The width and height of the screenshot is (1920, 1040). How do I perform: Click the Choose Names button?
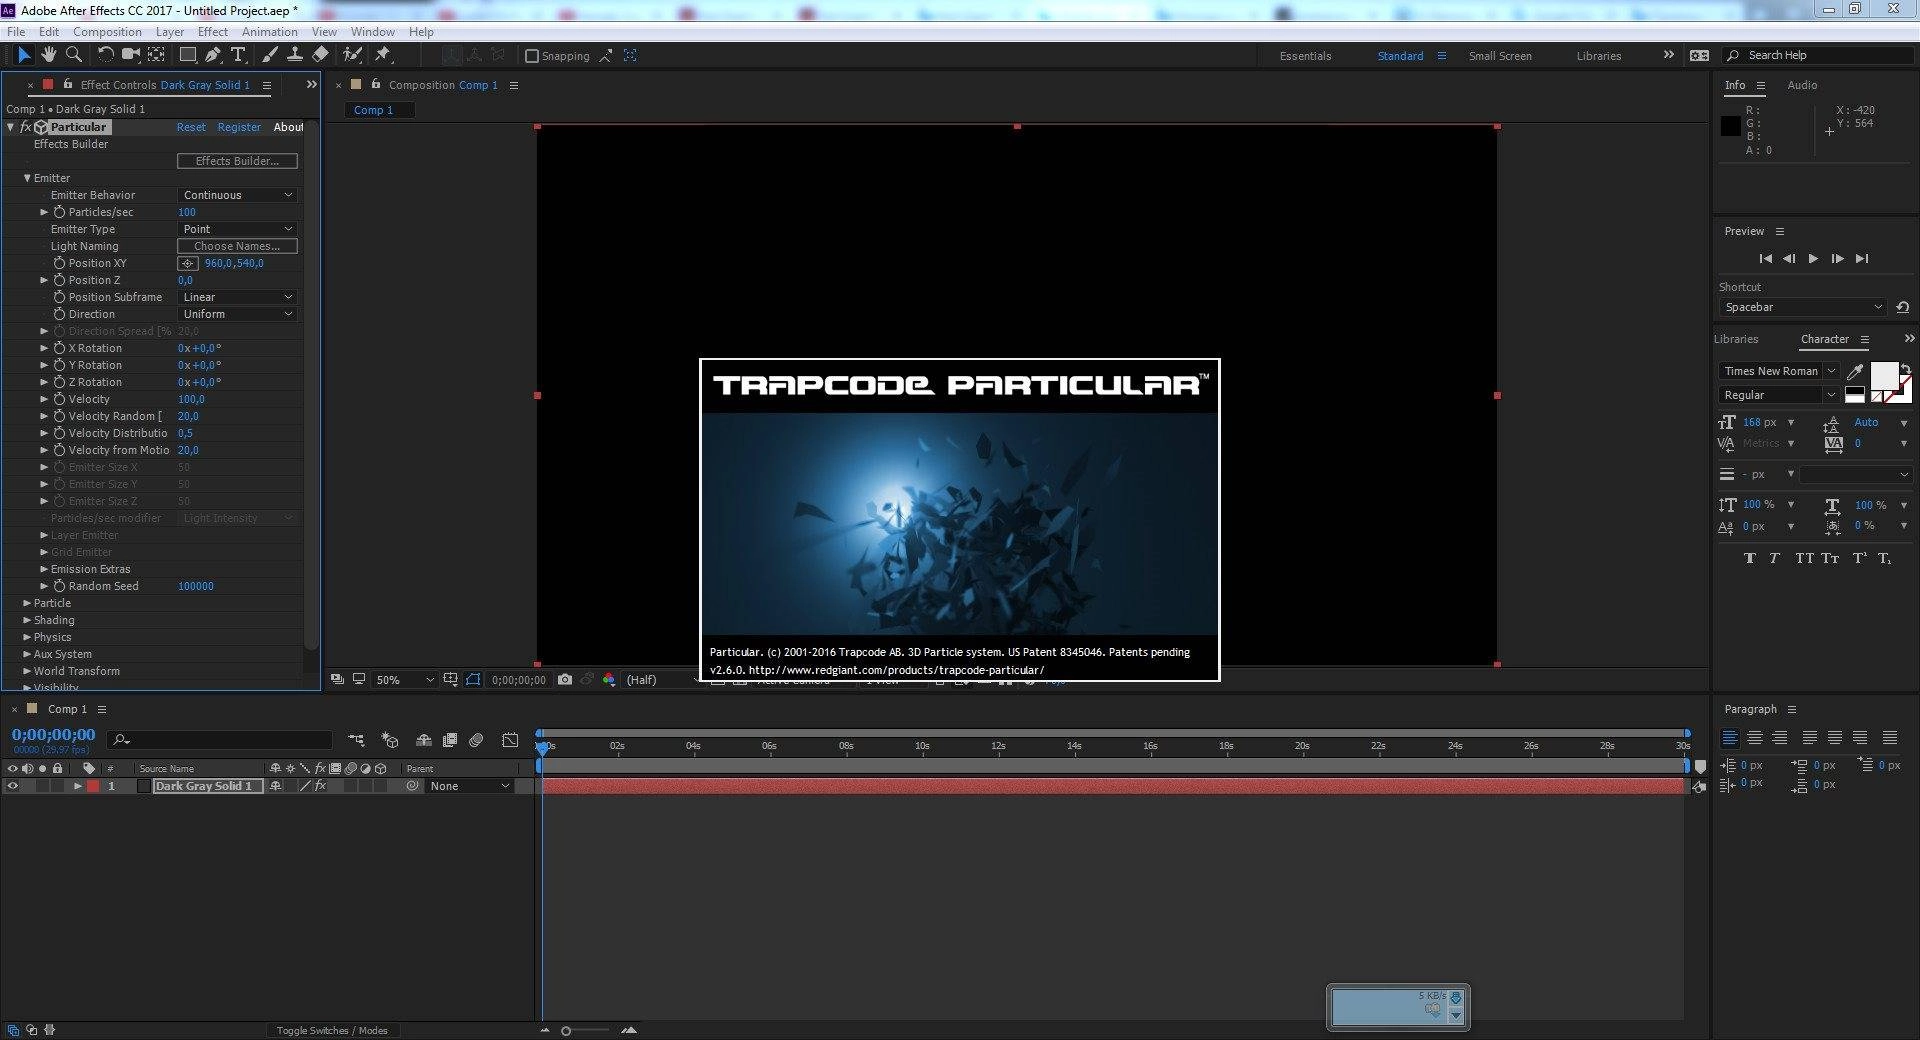[238, 246]
